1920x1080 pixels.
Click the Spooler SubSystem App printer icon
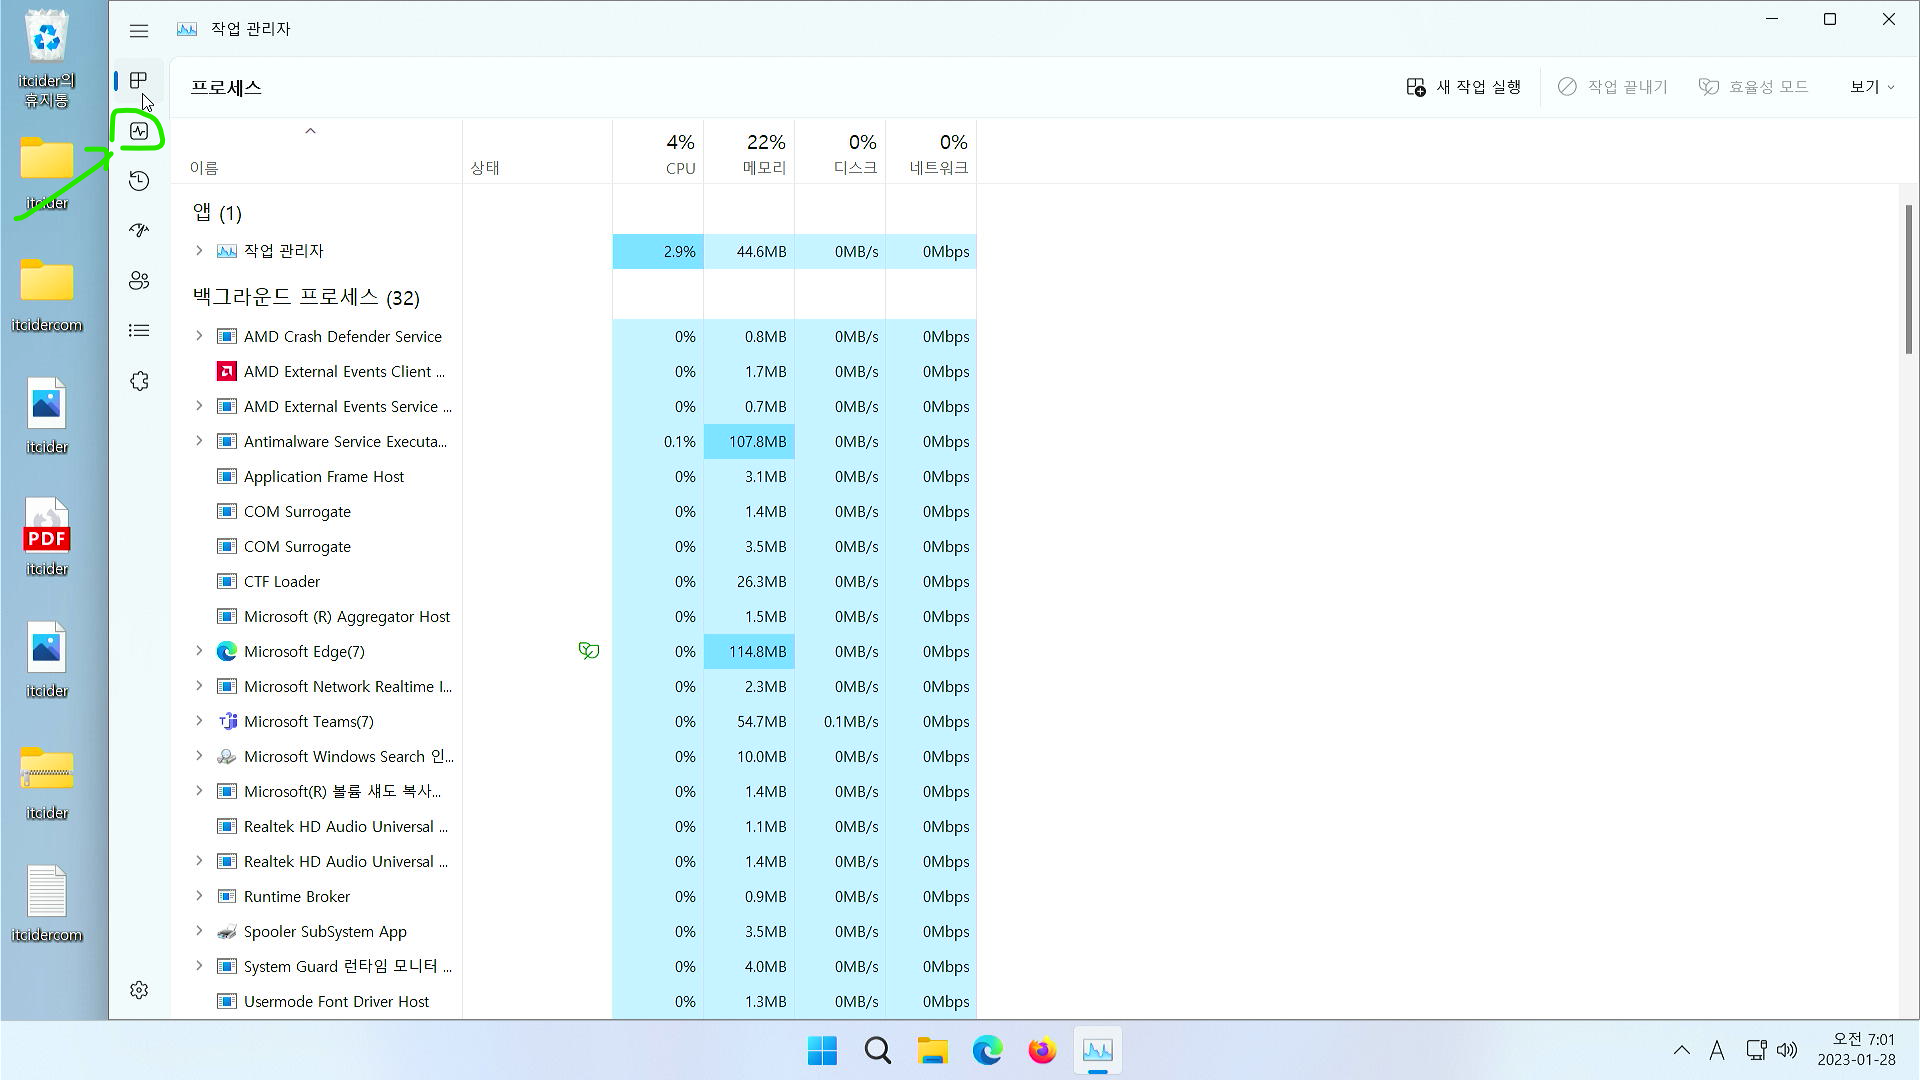pos(227,931)
